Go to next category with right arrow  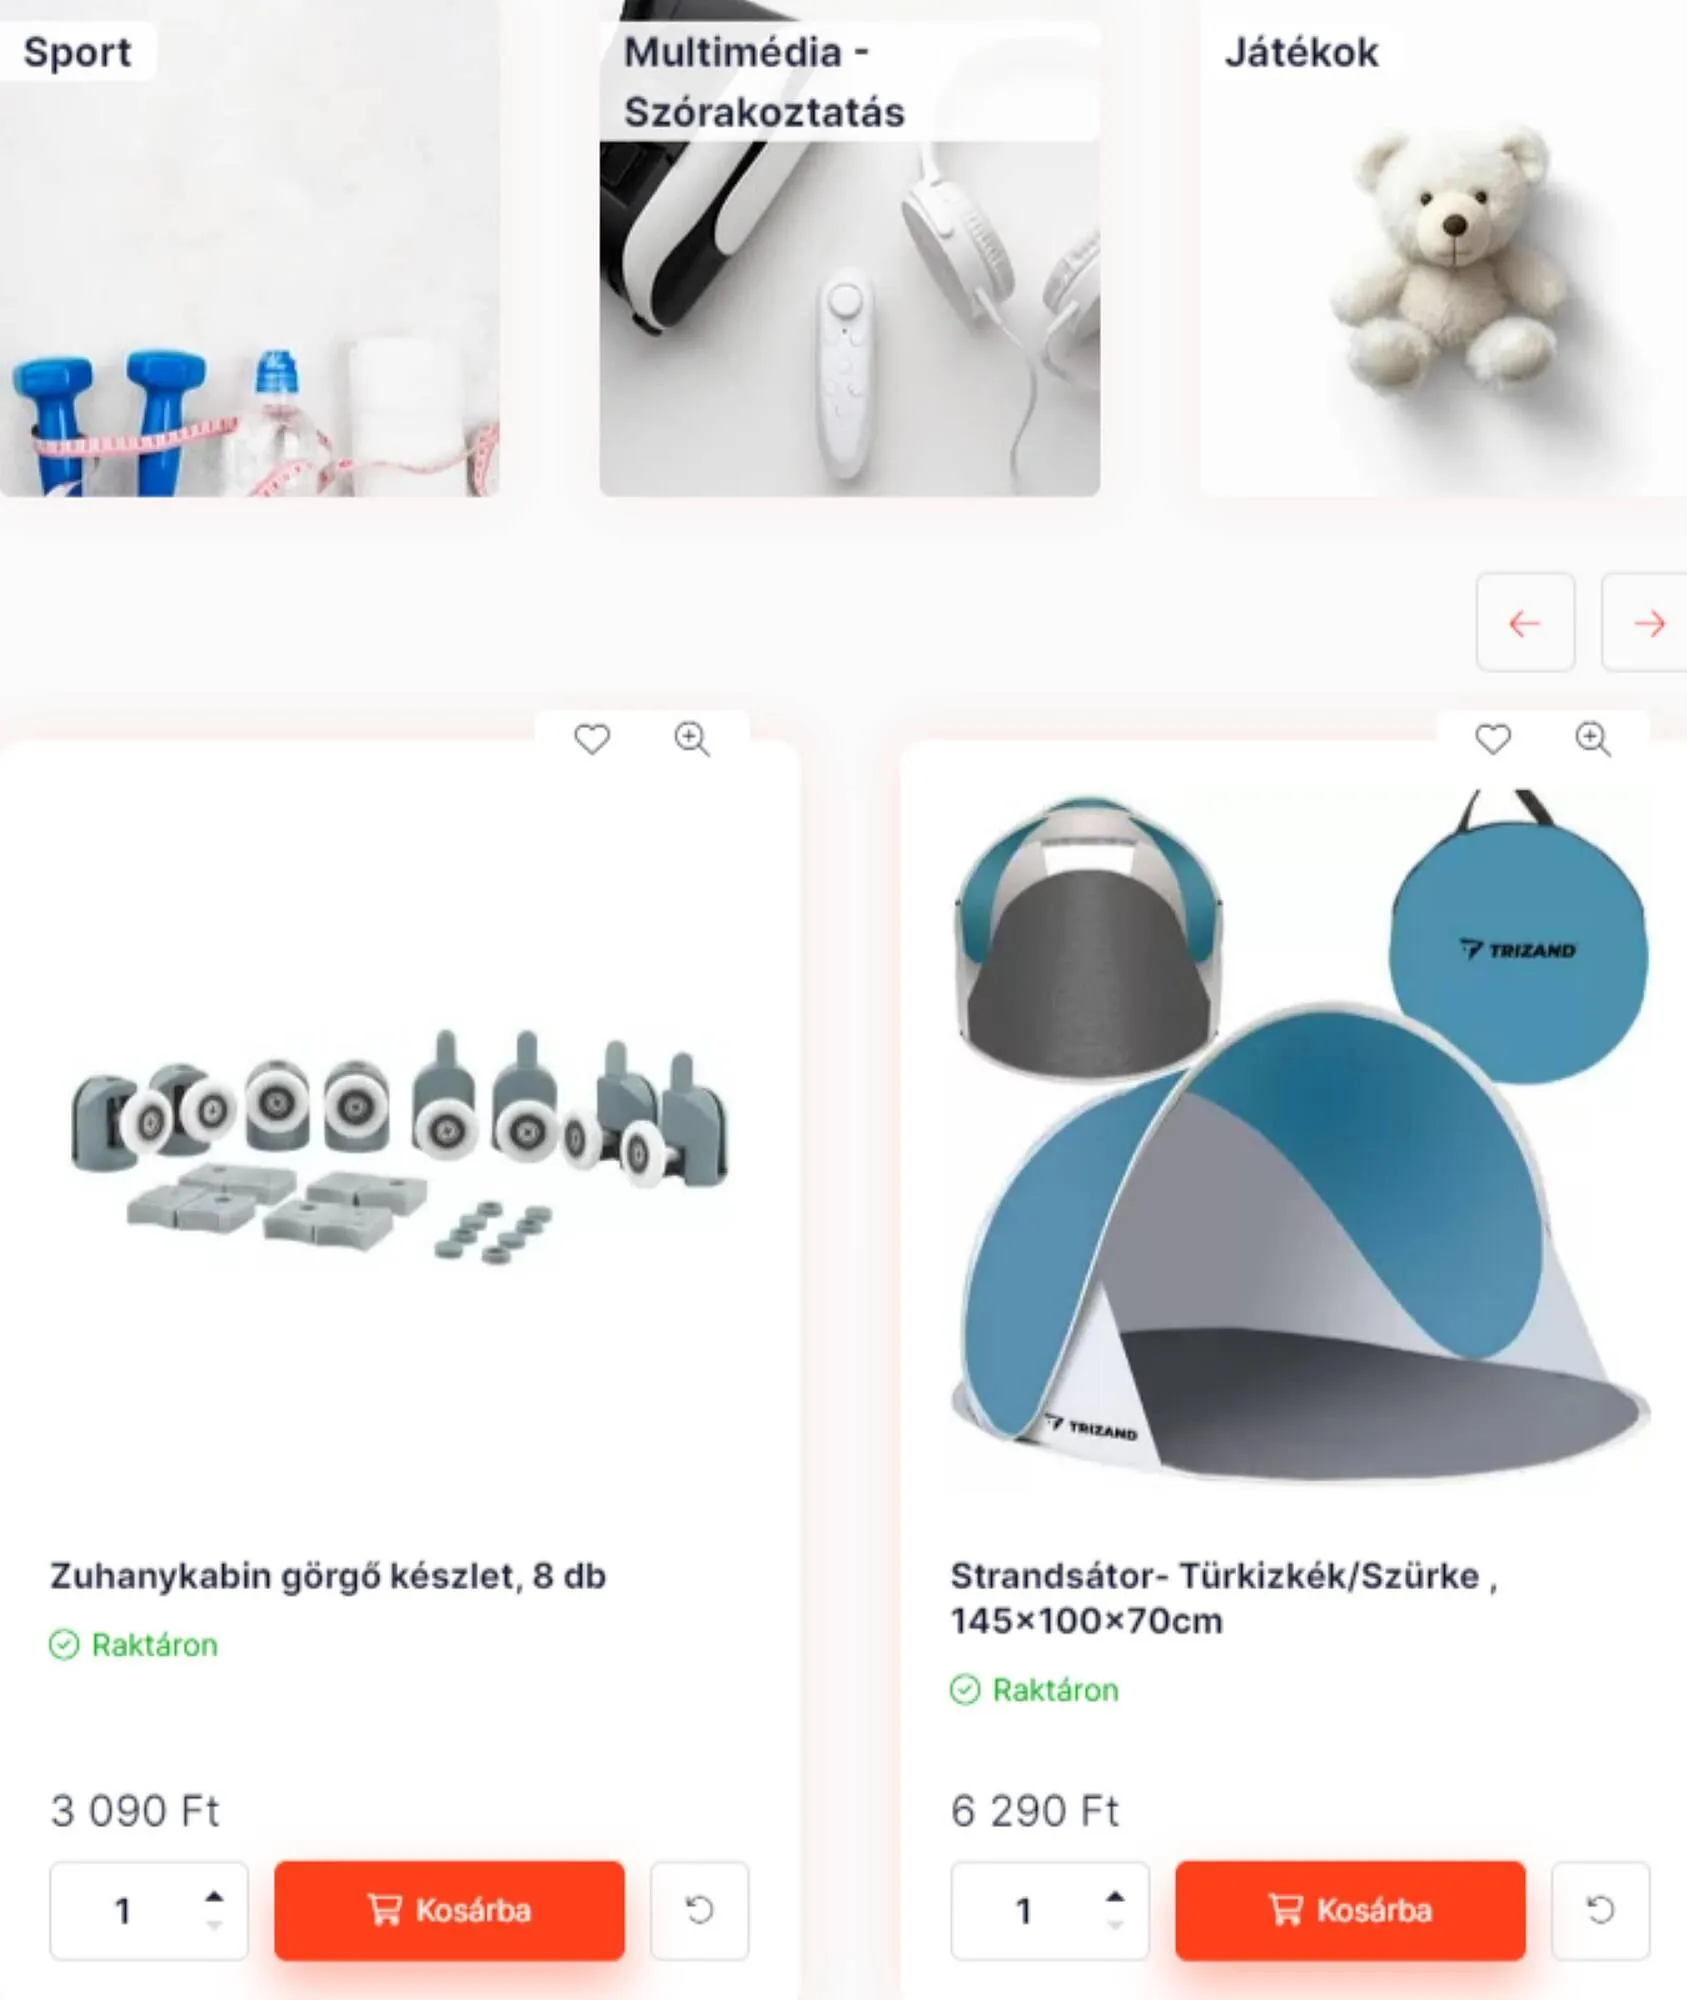[x=1646, y=622]
